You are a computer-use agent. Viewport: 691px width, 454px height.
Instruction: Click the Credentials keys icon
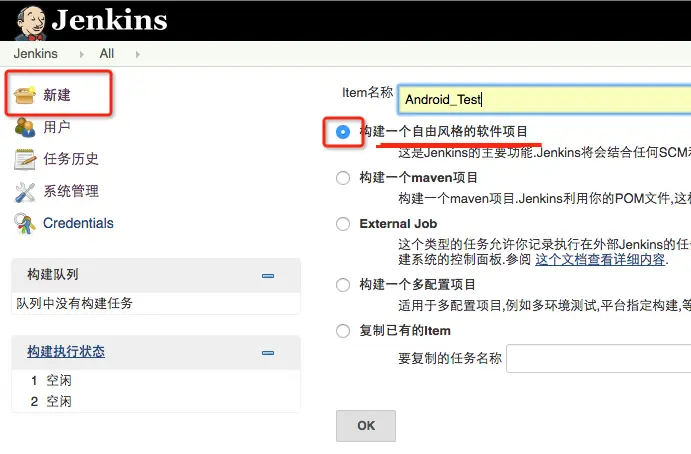[25, 223]
